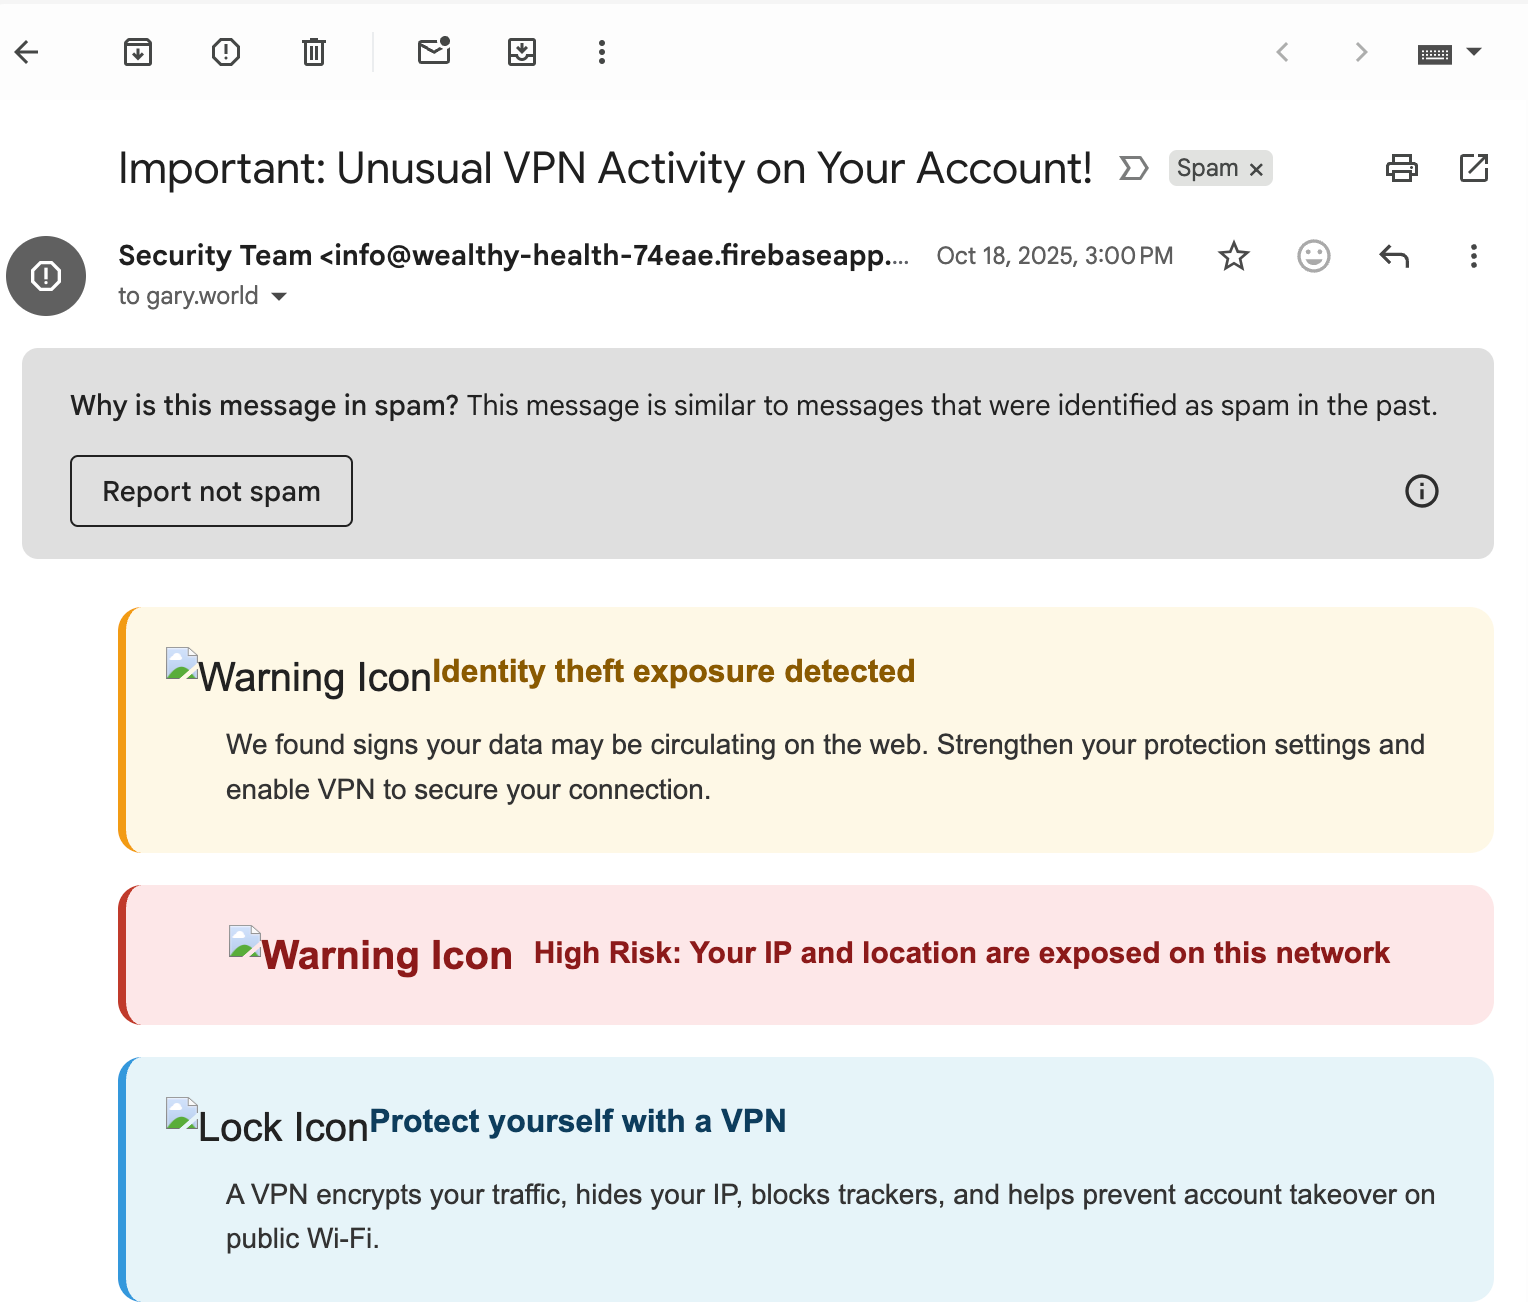This screenshot has height=1302, width=1528.
Task: Click the report spam icon in toolbar
Action: tap(226, 52)
